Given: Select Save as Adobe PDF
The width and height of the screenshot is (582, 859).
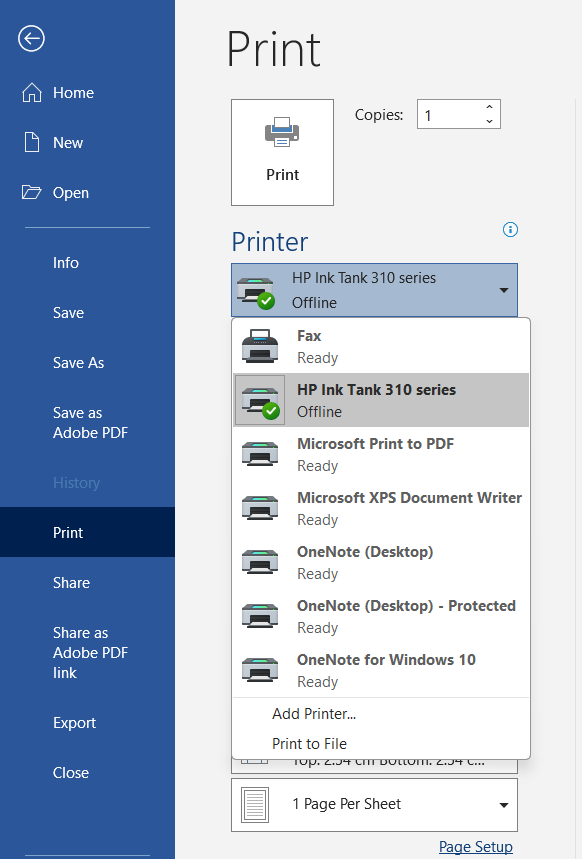Looking at the screenshot, I should click(90, 422).
